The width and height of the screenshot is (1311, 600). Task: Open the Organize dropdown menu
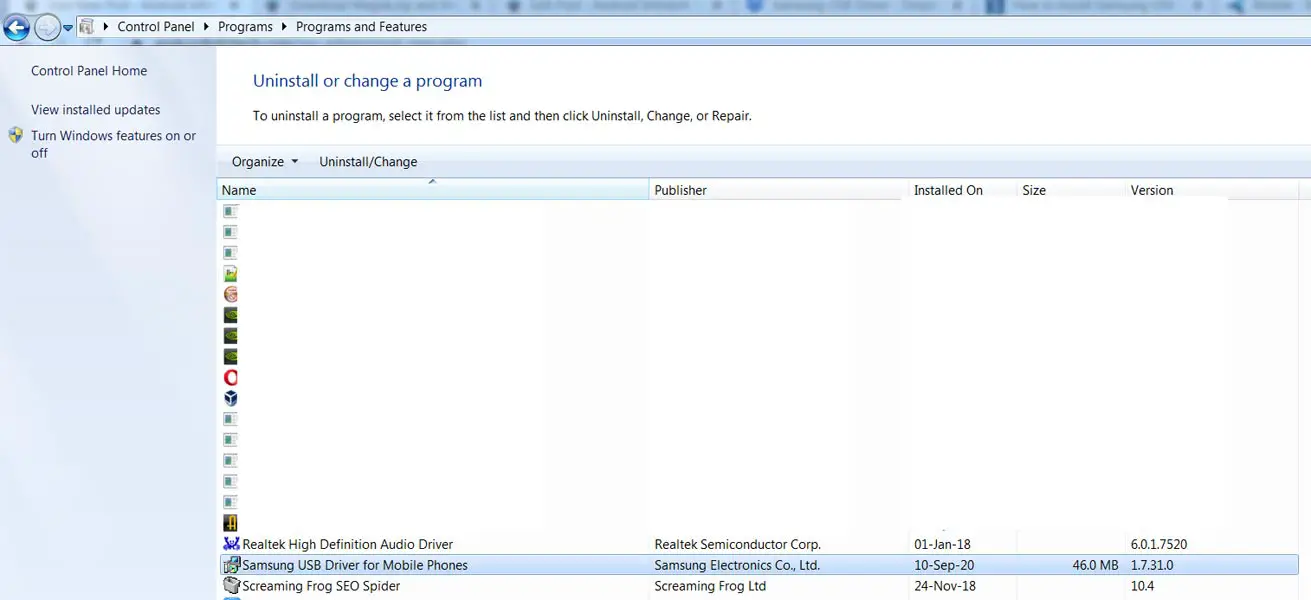pyautogui.click(x=265, y=162)
